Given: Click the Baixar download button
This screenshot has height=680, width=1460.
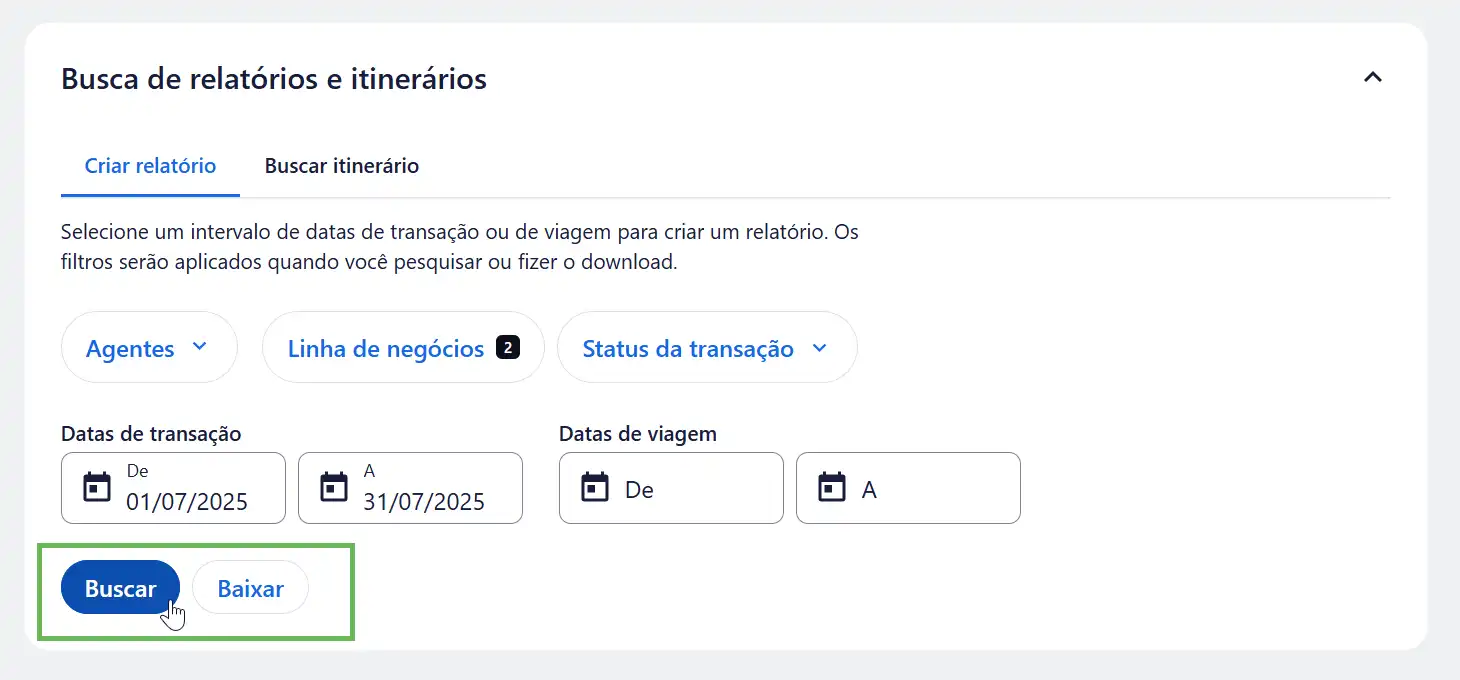Looking at the screenshot, I should [250, 589].
